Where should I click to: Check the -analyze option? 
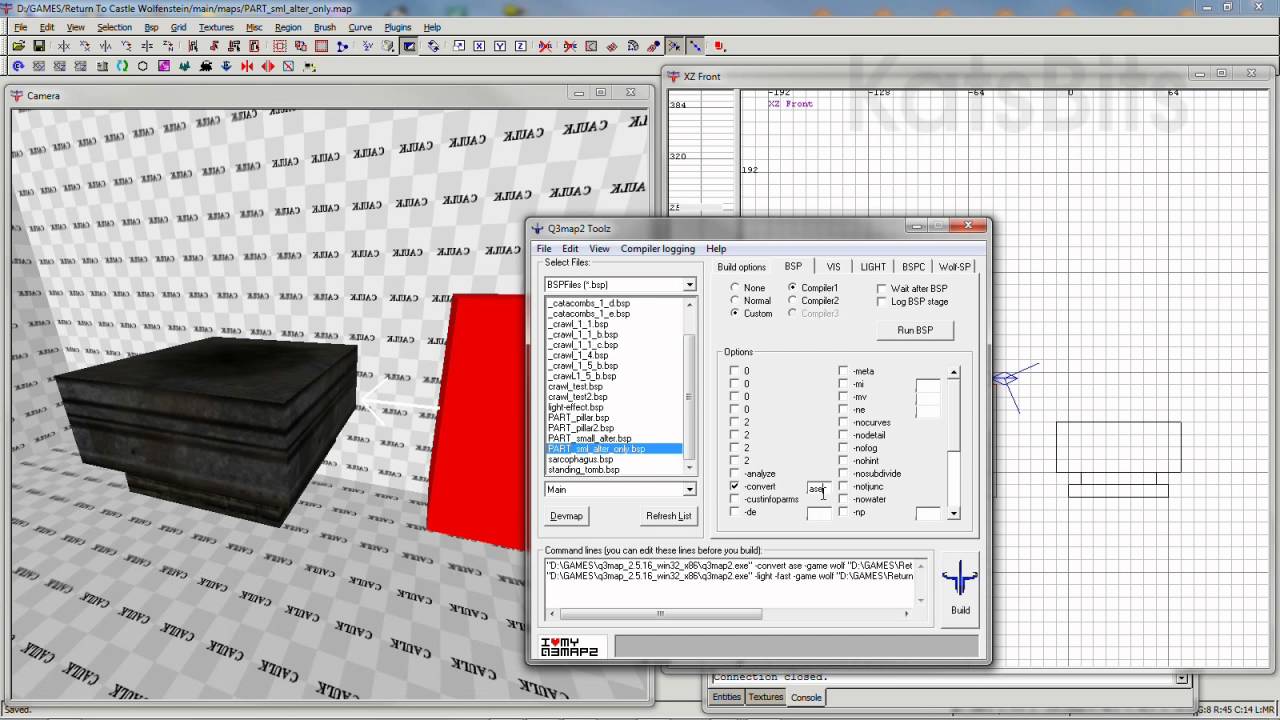(x=734, y=473)
